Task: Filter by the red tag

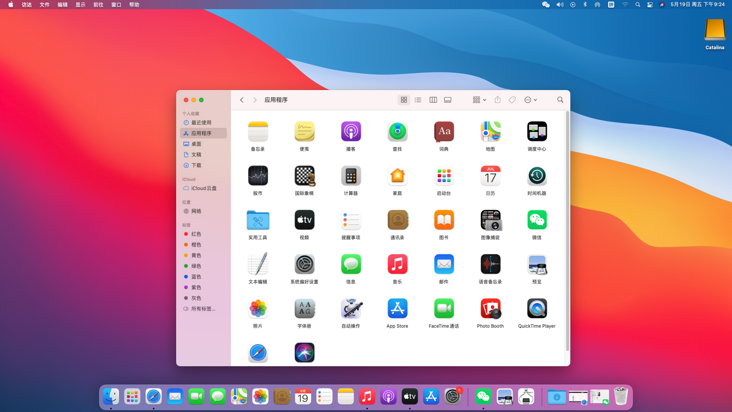Action: 204,234
